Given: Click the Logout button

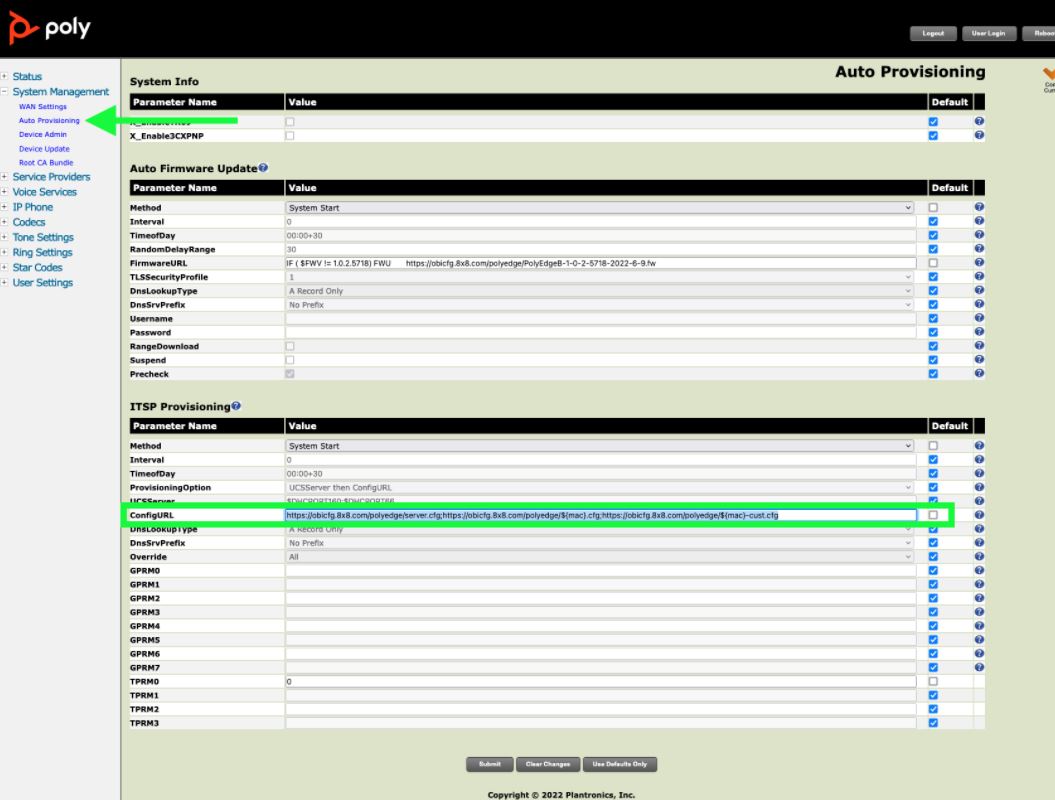Looking at the screenshot, I should pos(932,33).
